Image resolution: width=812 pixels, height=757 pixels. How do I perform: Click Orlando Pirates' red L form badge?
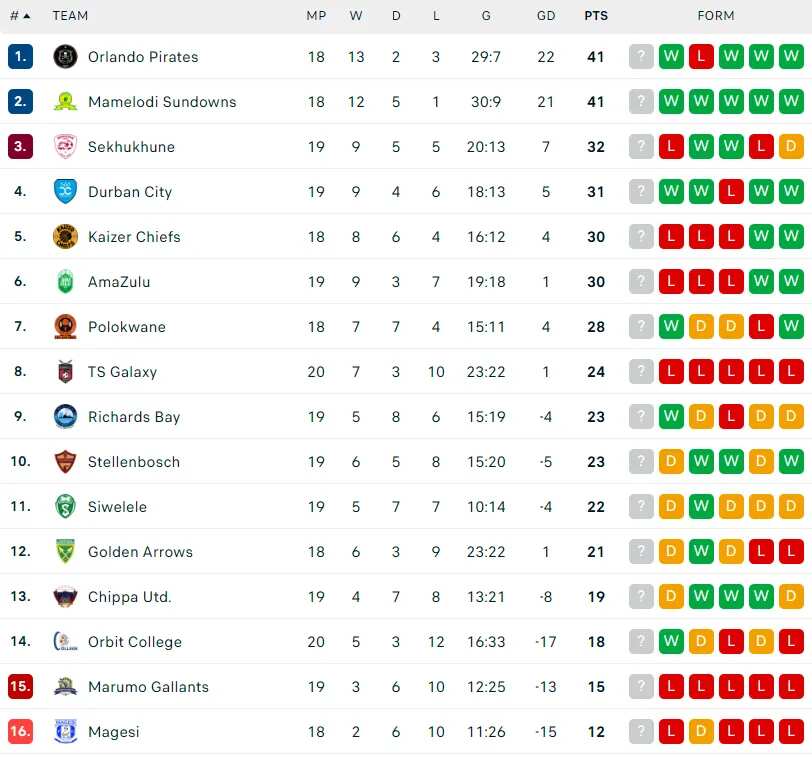click(702, 57)
